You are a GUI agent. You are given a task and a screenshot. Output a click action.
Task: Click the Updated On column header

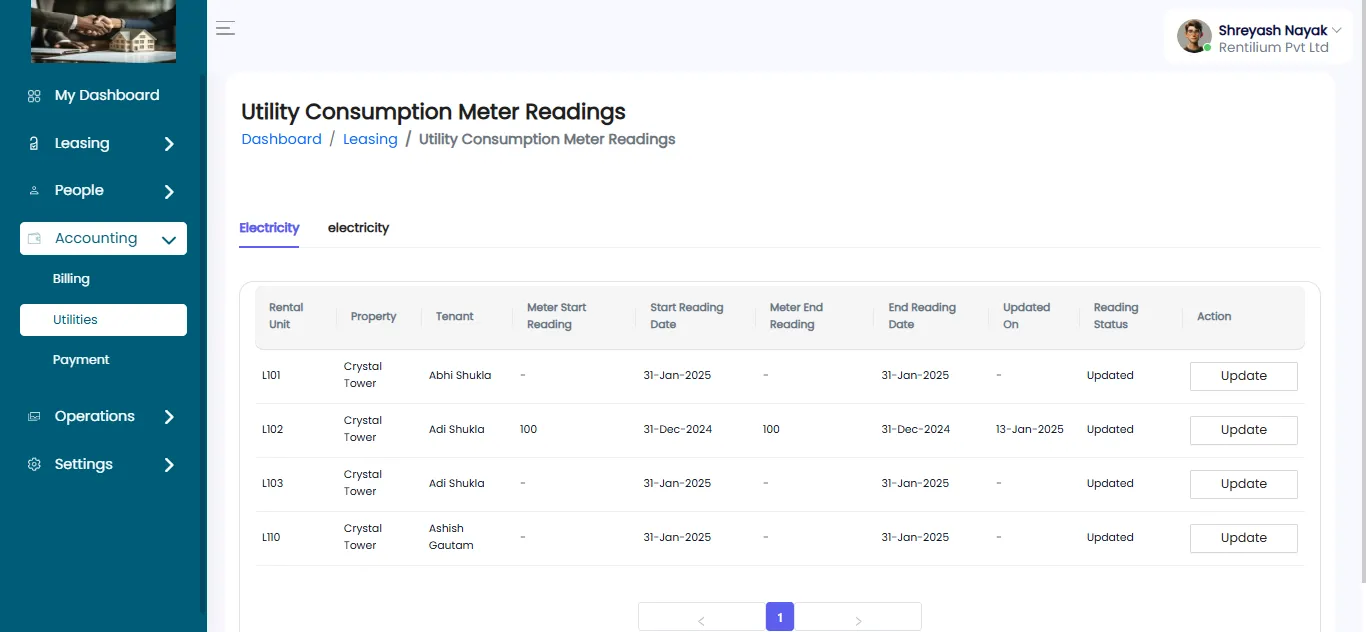point(1026,316)
